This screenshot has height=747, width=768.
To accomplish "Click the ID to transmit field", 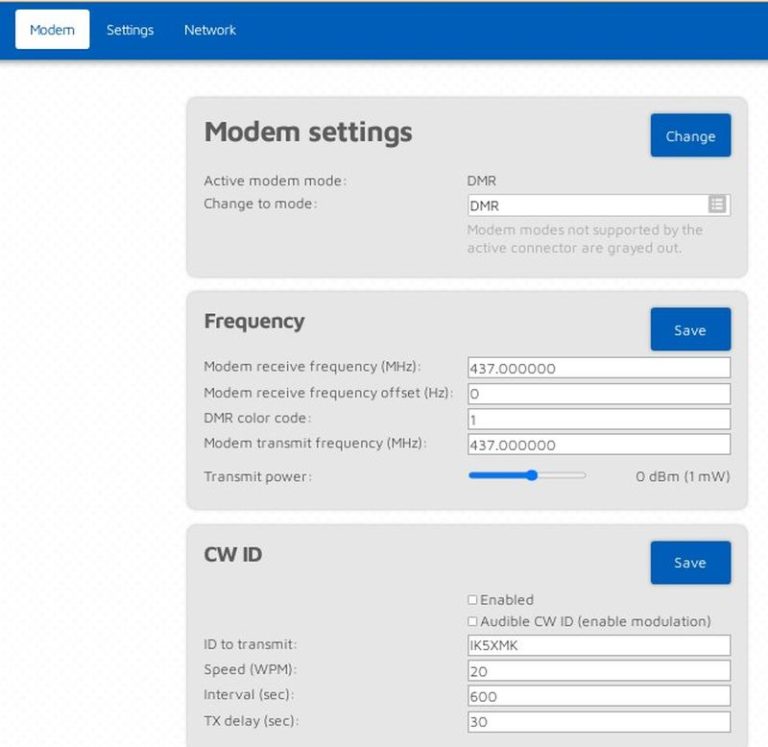I will (x=599, y=645).
